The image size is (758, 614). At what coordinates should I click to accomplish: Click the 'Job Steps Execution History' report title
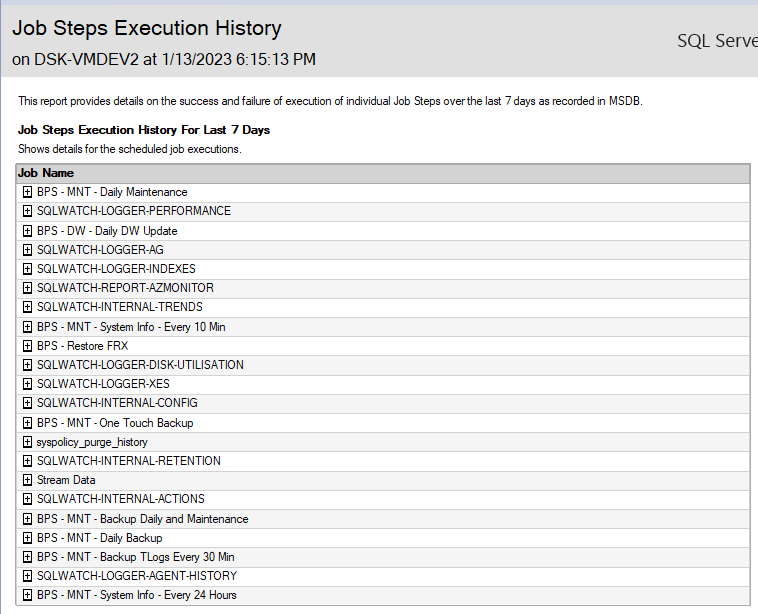click(x=147, y=29)
